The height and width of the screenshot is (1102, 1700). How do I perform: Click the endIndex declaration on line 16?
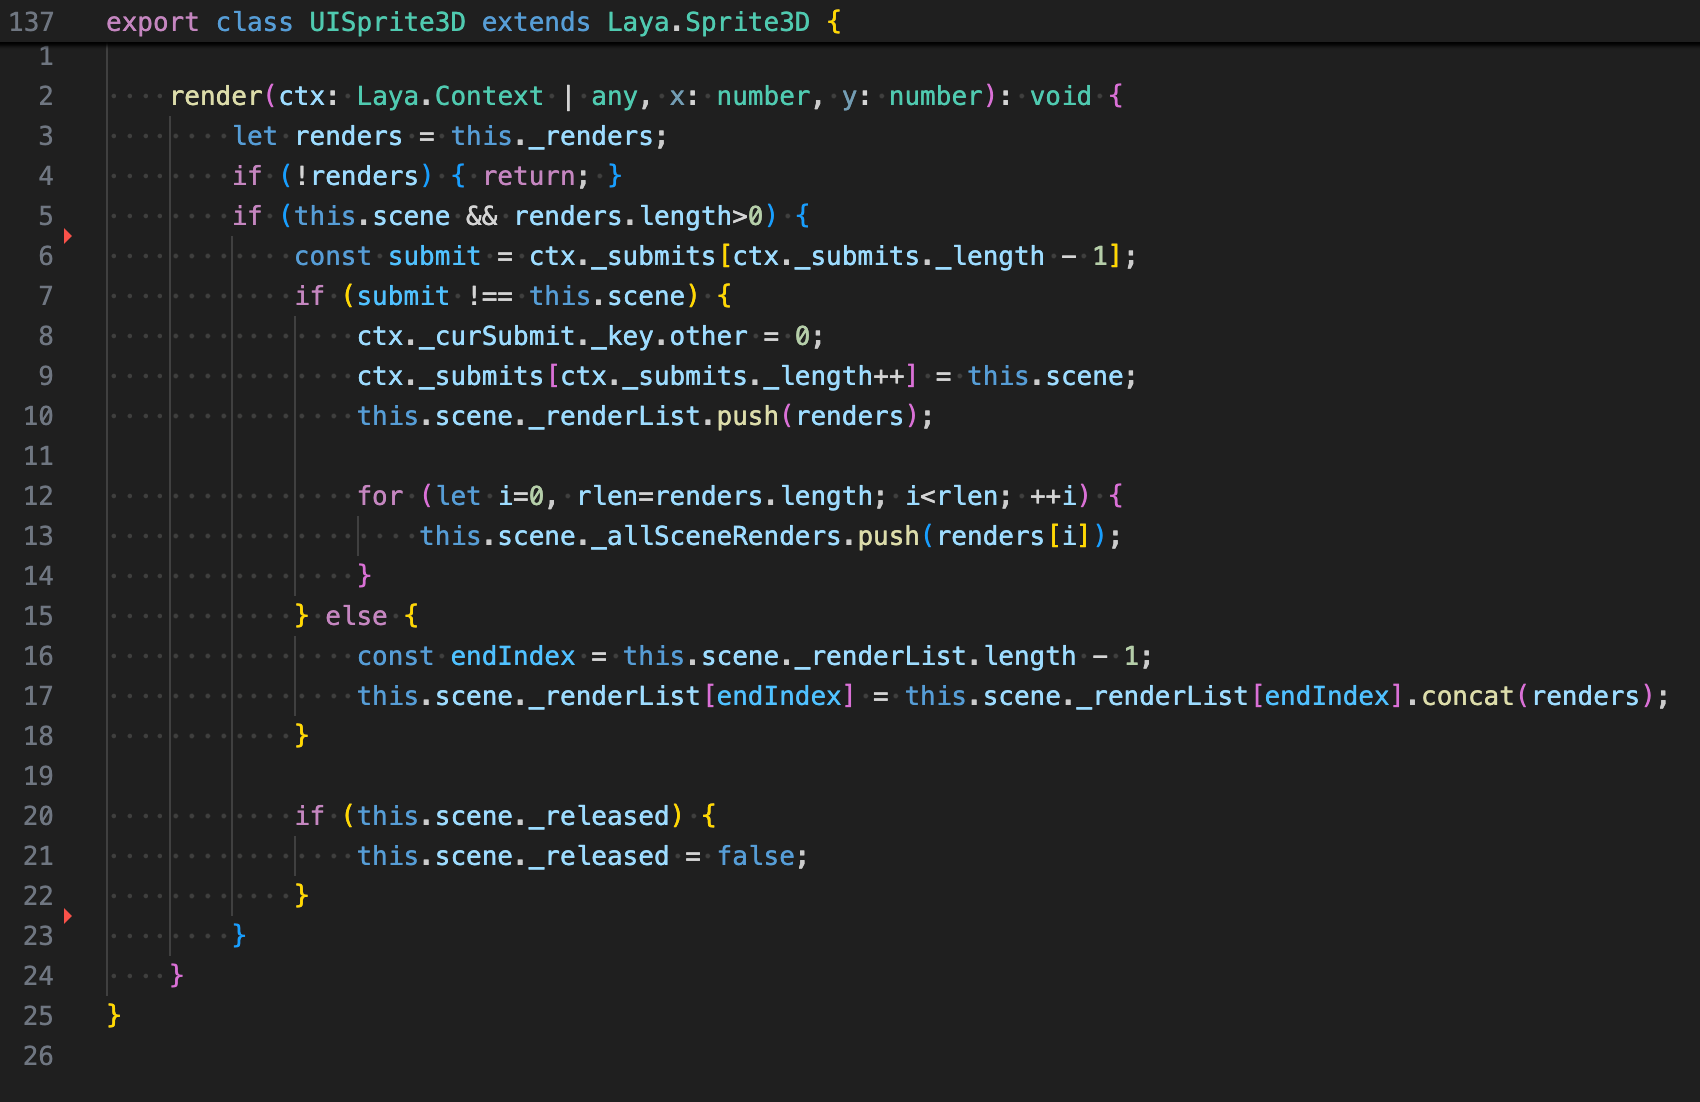[513, 656]
